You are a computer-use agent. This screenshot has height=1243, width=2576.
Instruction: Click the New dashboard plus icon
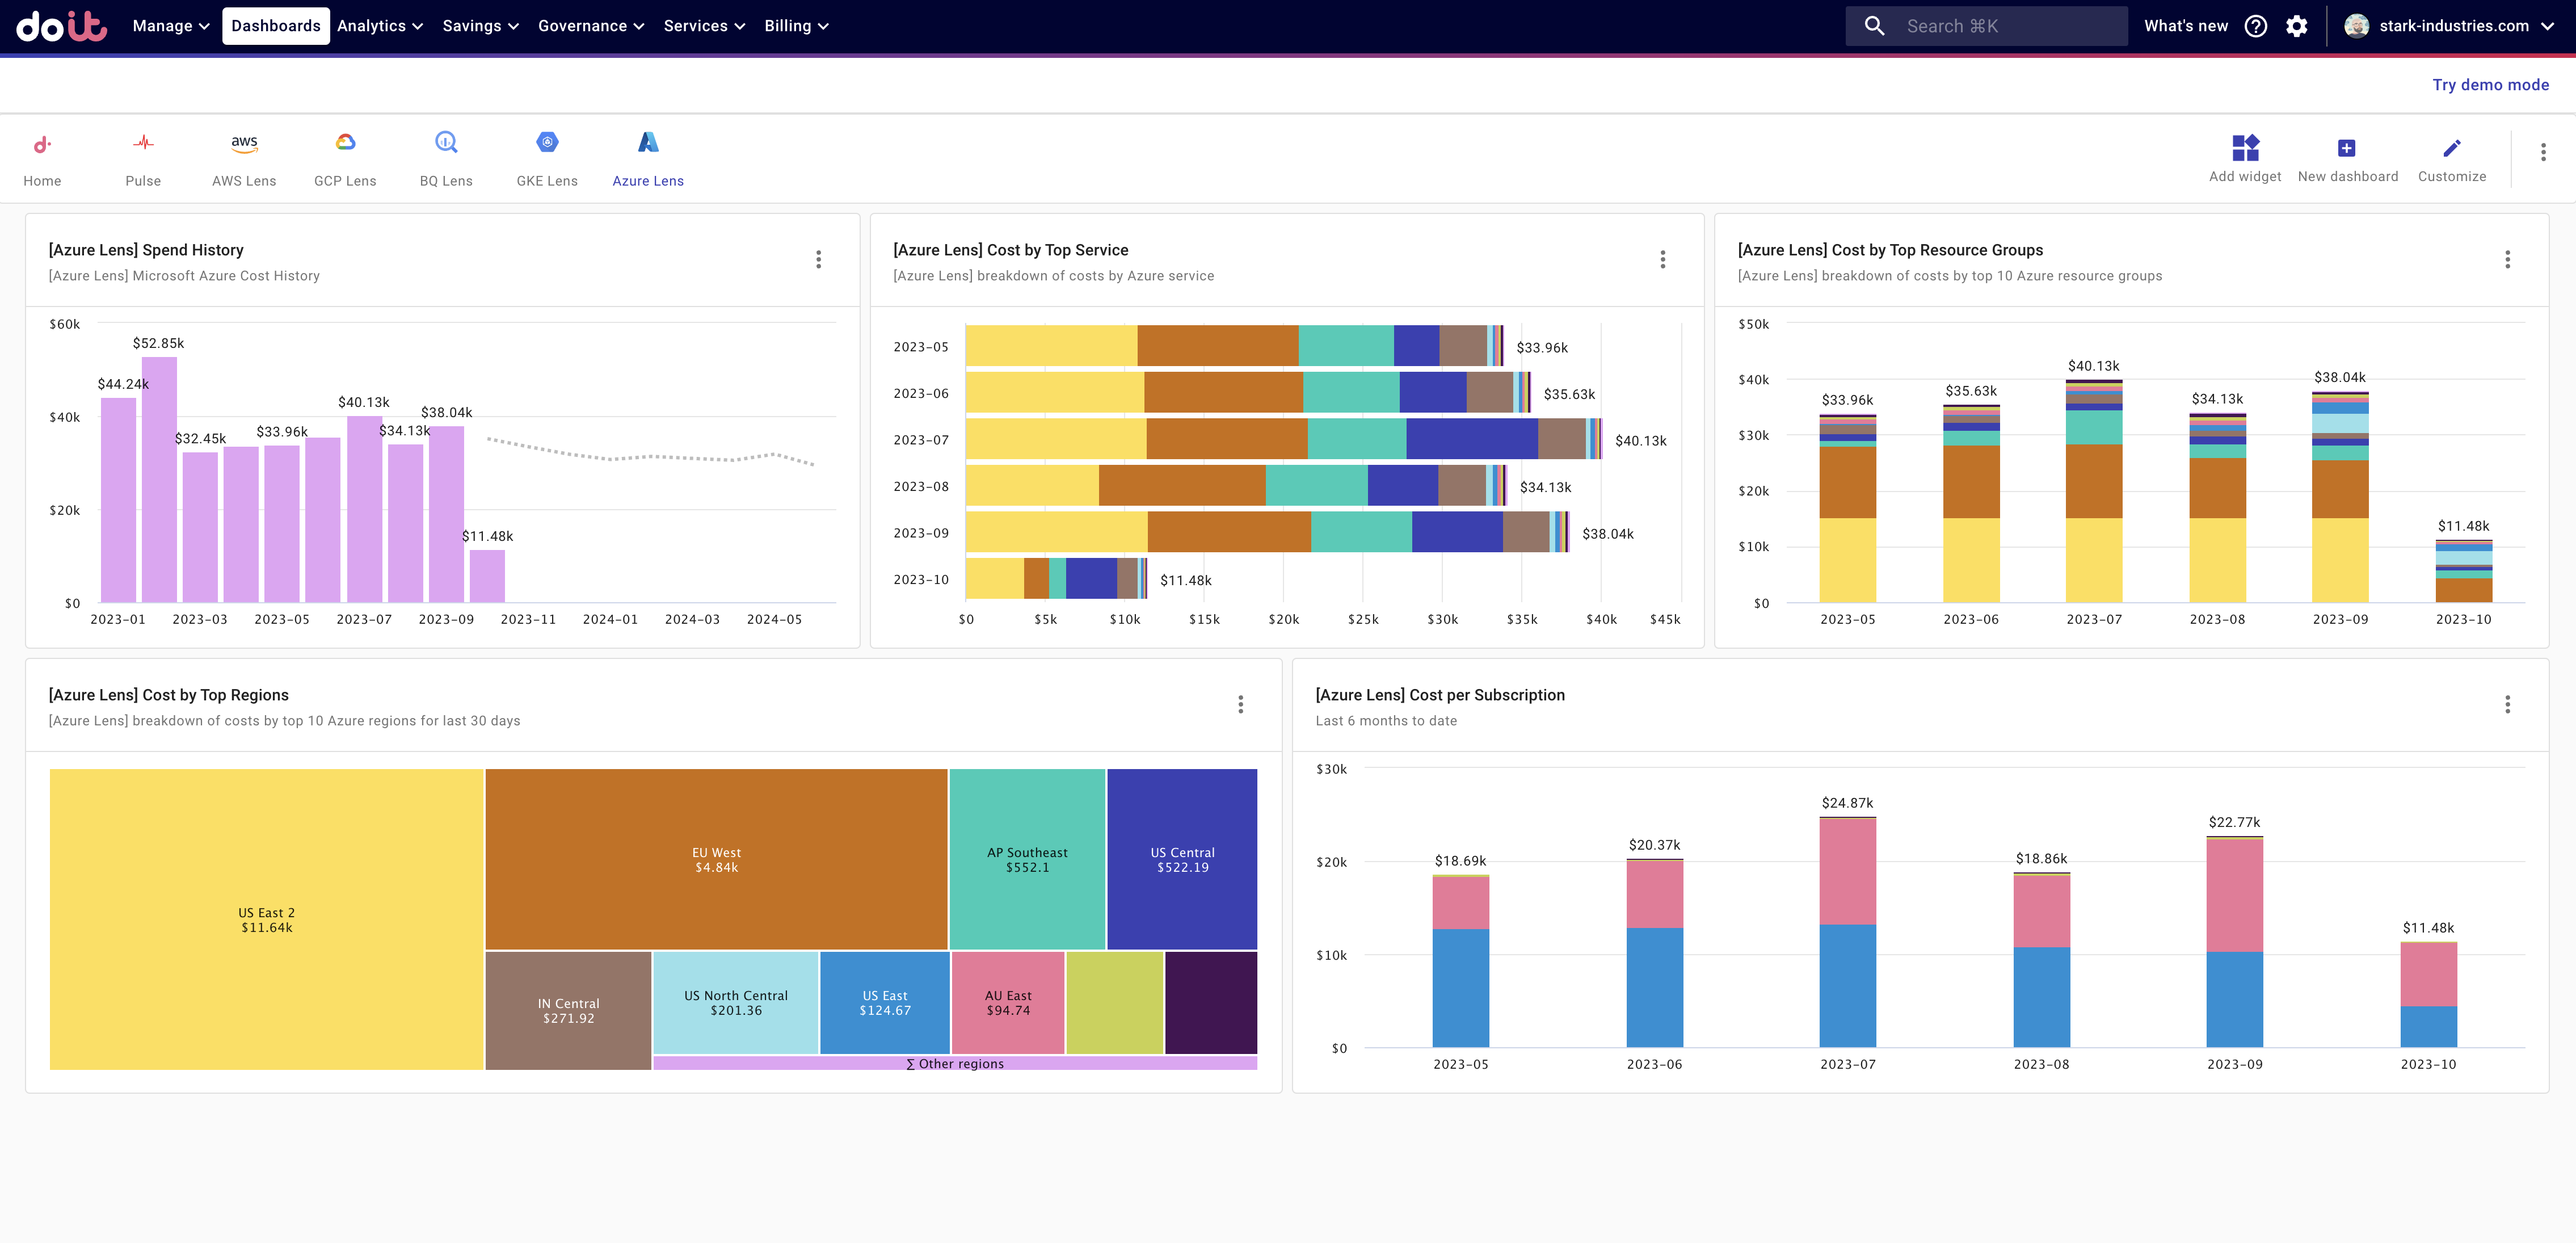coord(2346,148)
